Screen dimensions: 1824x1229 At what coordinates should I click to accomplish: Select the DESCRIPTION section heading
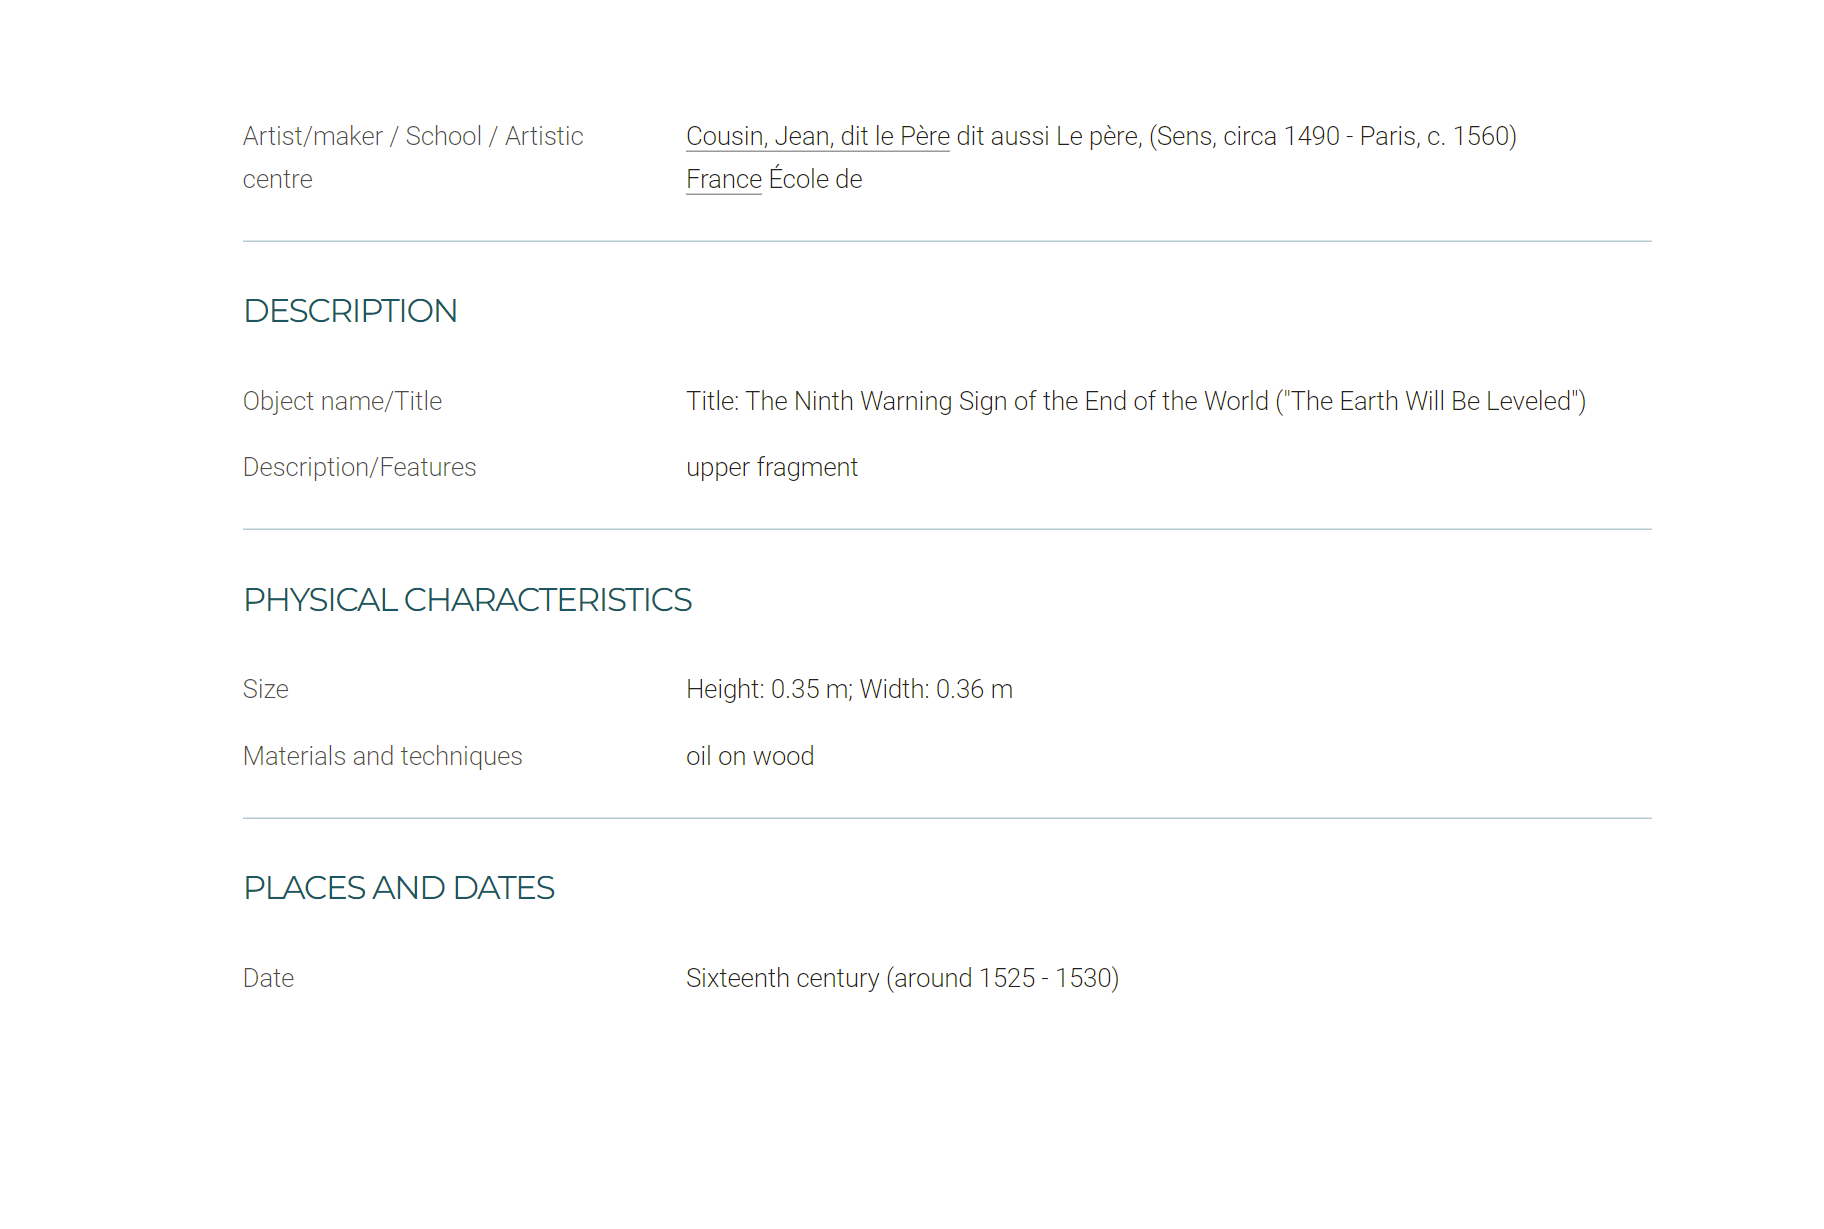click(350, 311)
